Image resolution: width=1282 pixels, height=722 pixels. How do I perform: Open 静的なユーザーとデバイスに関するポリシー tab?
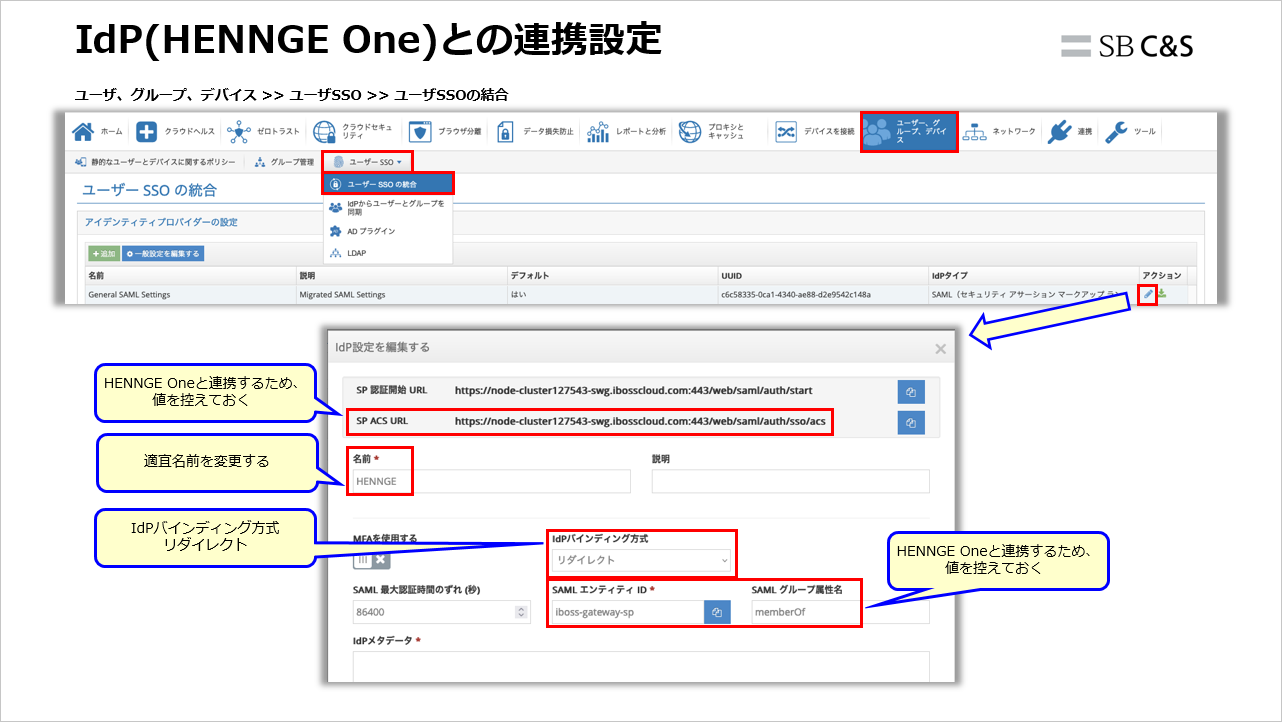tap(156, 162)
